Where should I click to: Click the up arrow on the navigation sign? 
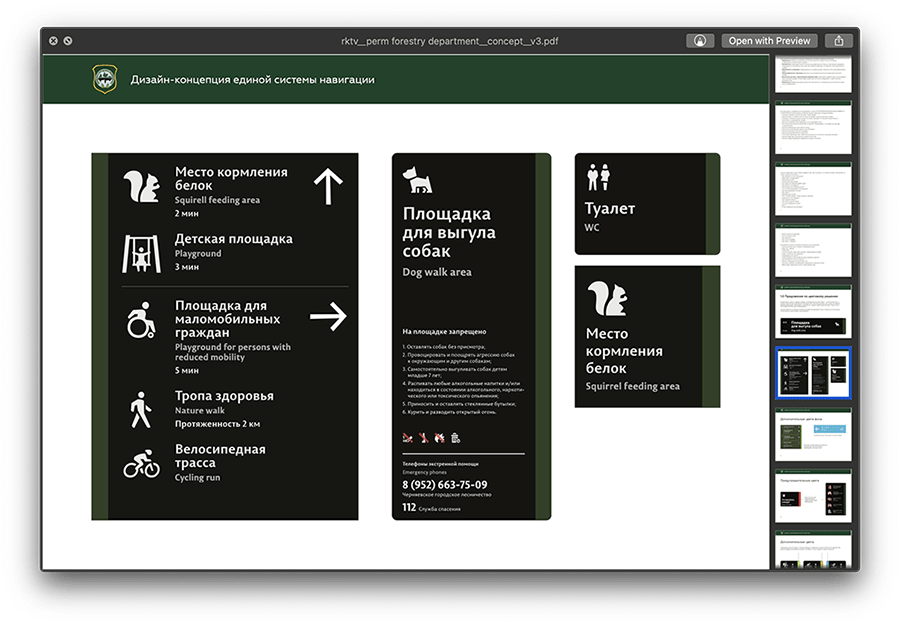pos(327,186)
